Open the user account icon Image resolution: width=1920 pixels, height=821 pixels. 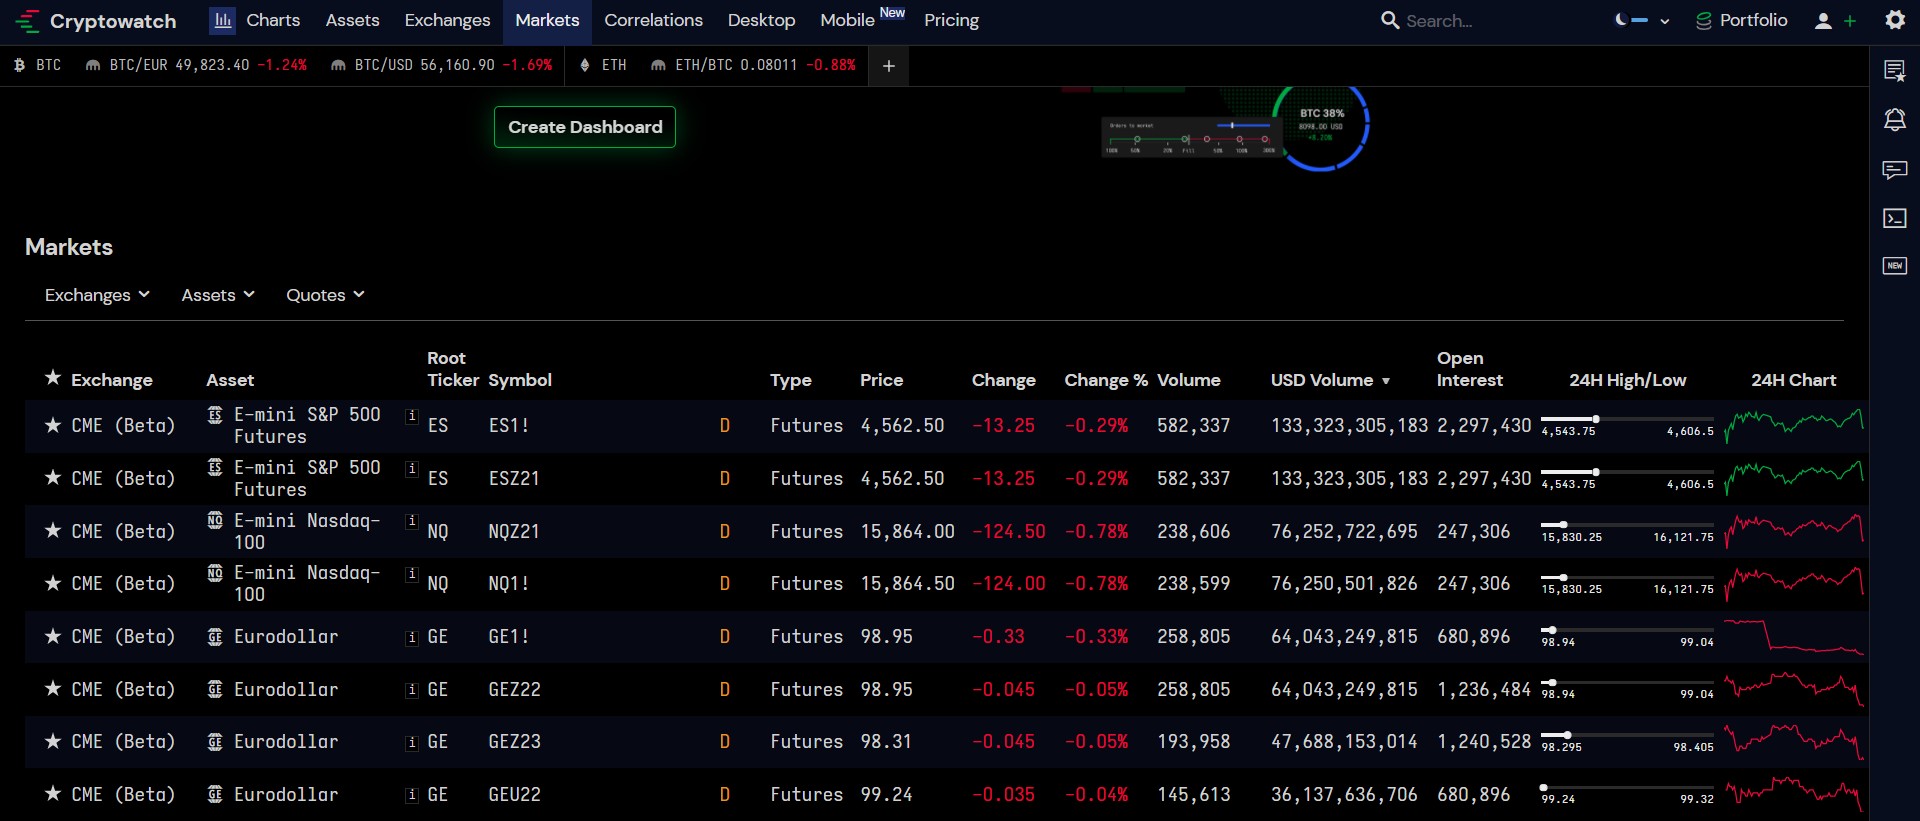(x=1823, y=21)
